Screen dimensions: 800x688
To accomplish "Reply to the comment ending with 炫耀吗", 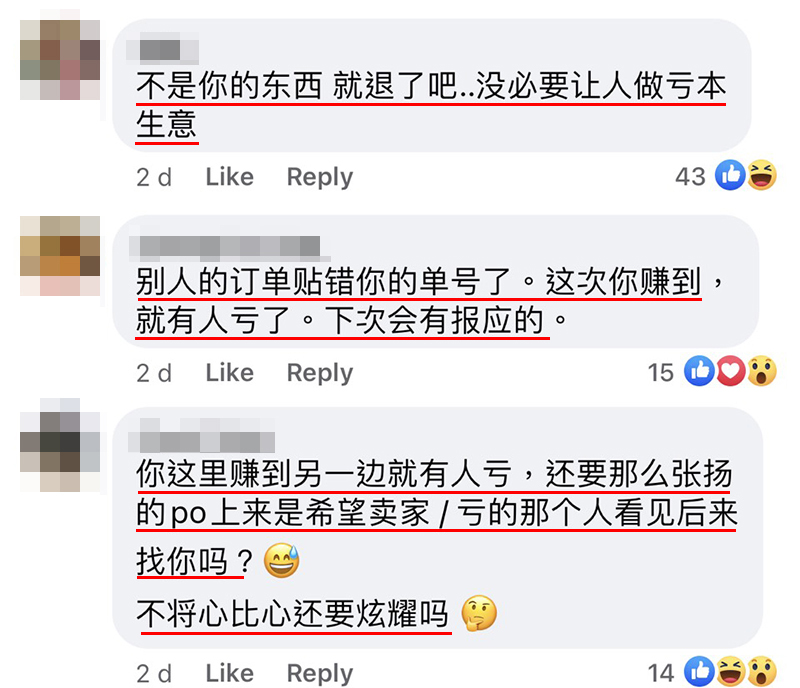I will [x=320, y=674].
